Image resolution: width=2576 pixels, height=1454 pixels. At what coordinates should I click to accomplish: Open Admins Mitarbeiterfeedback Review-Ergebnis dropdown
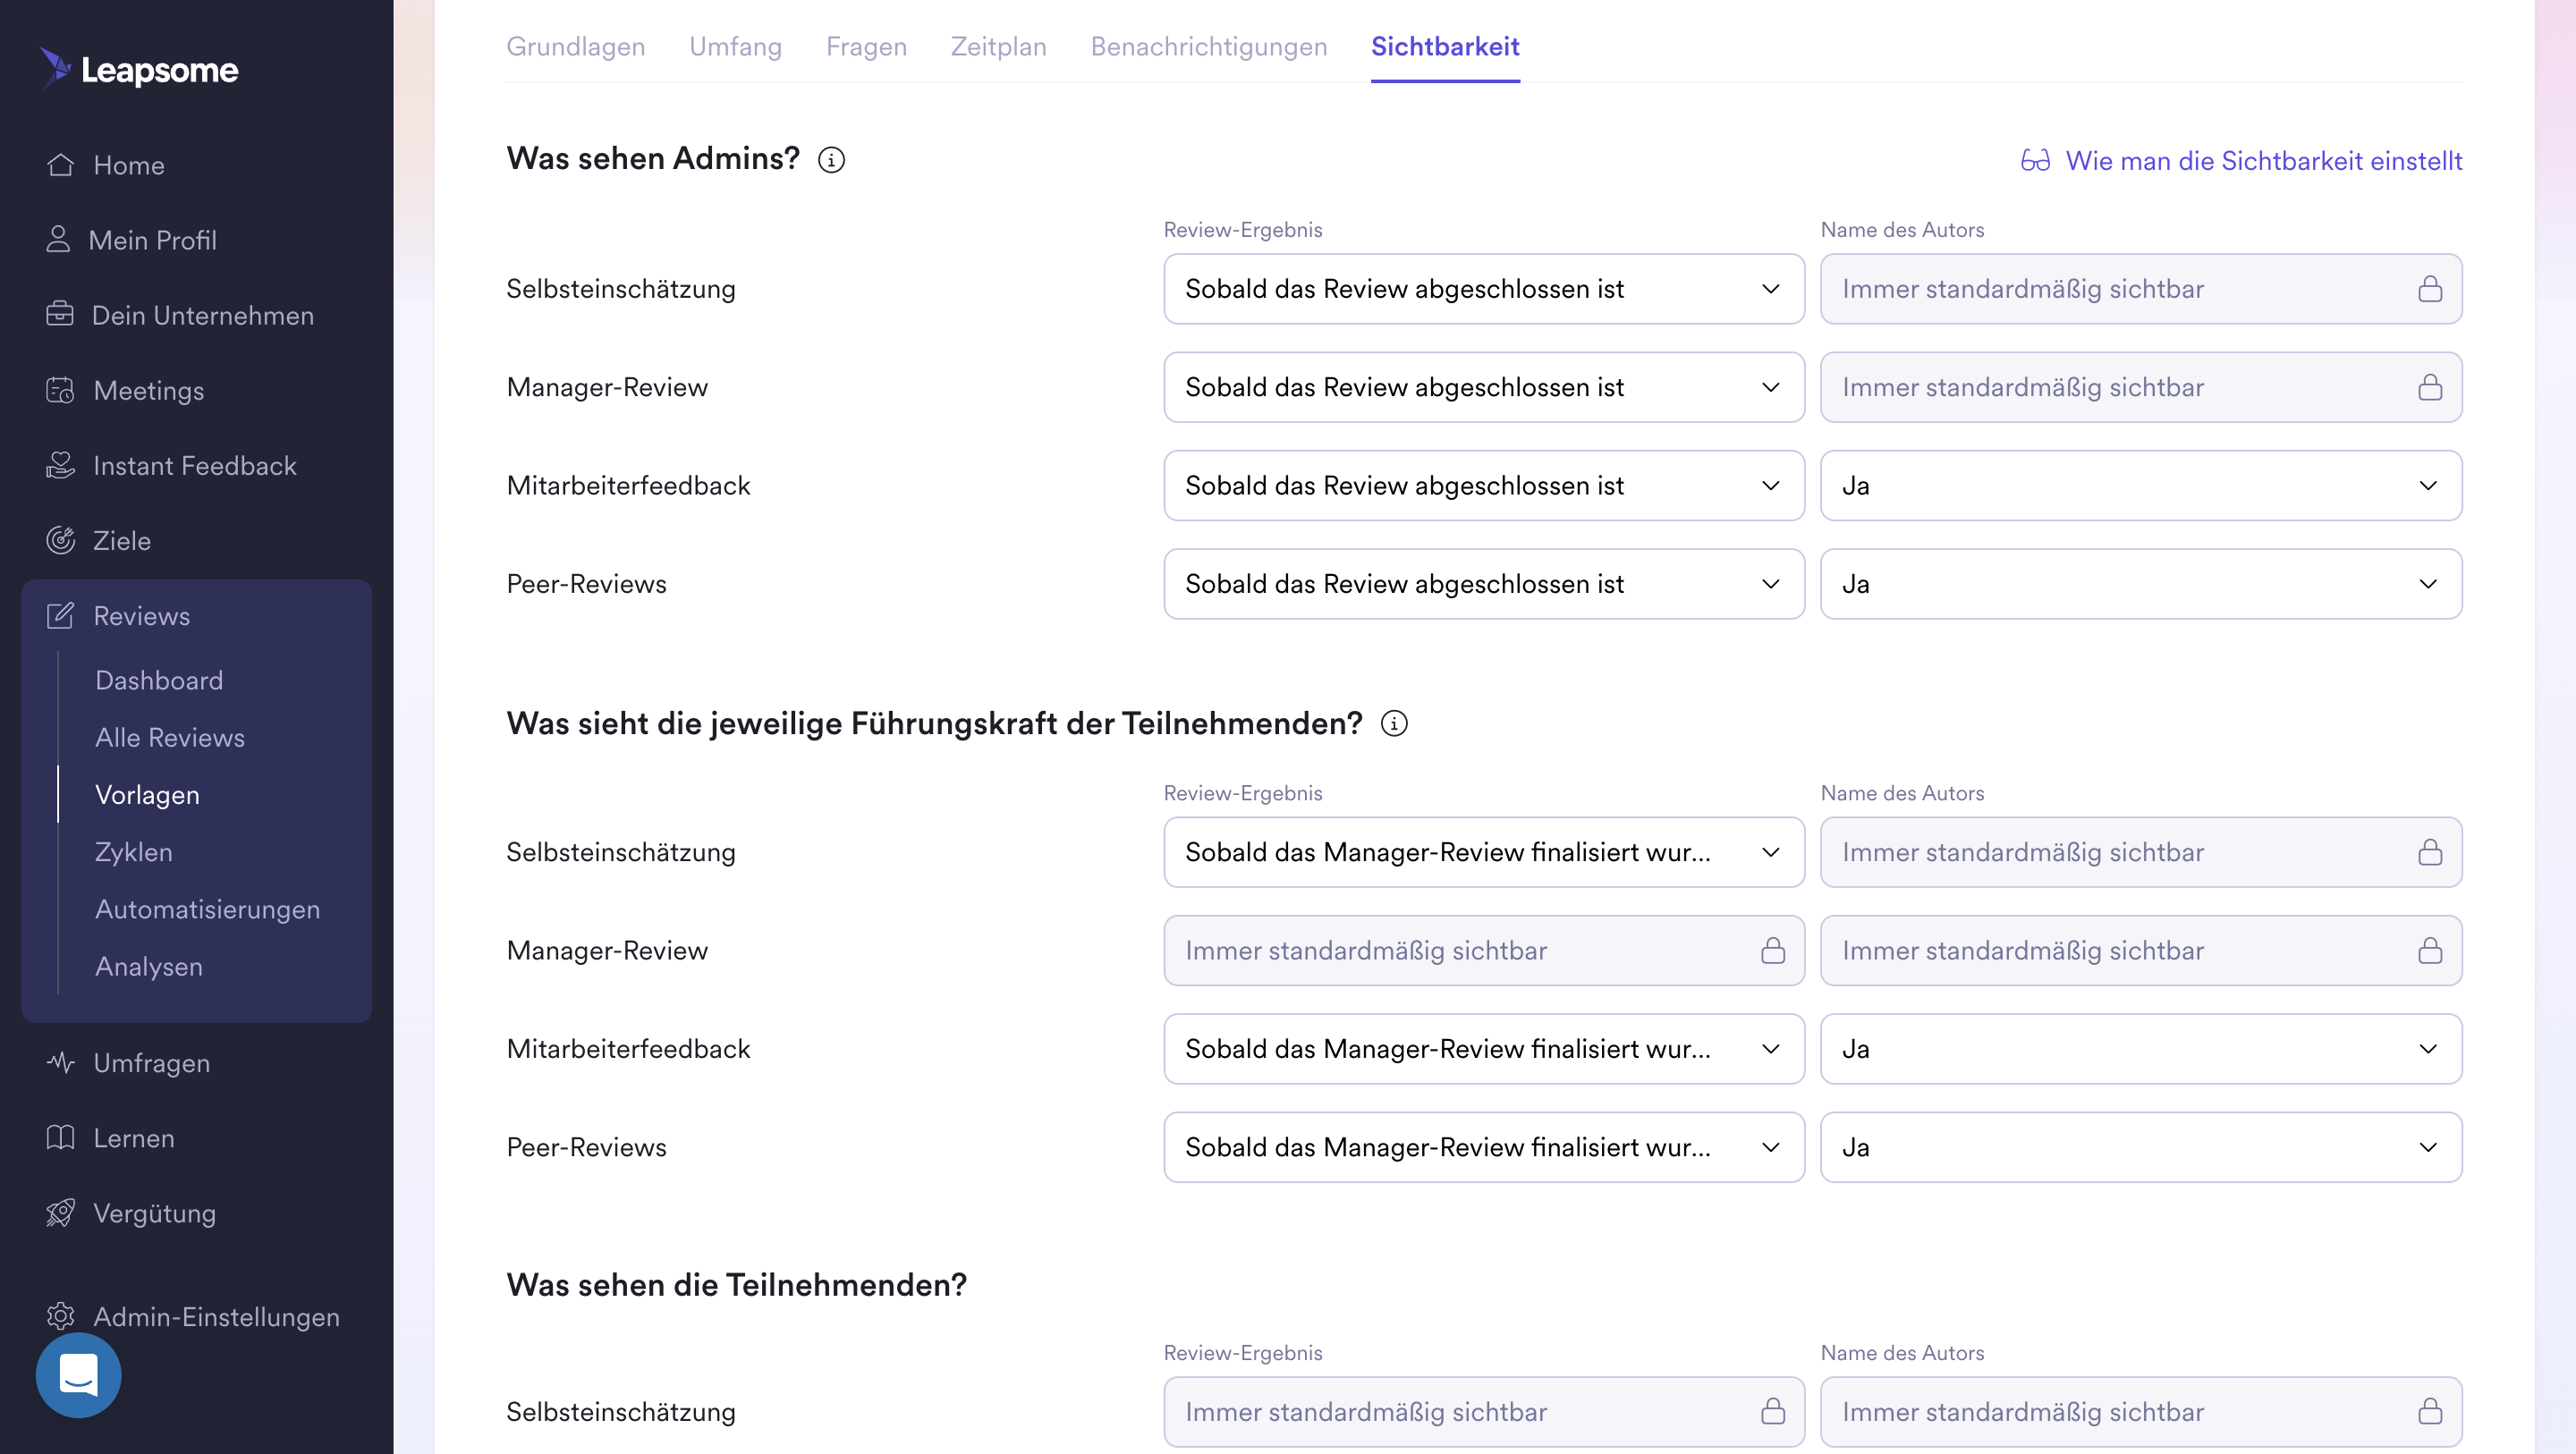[1484, 485]
